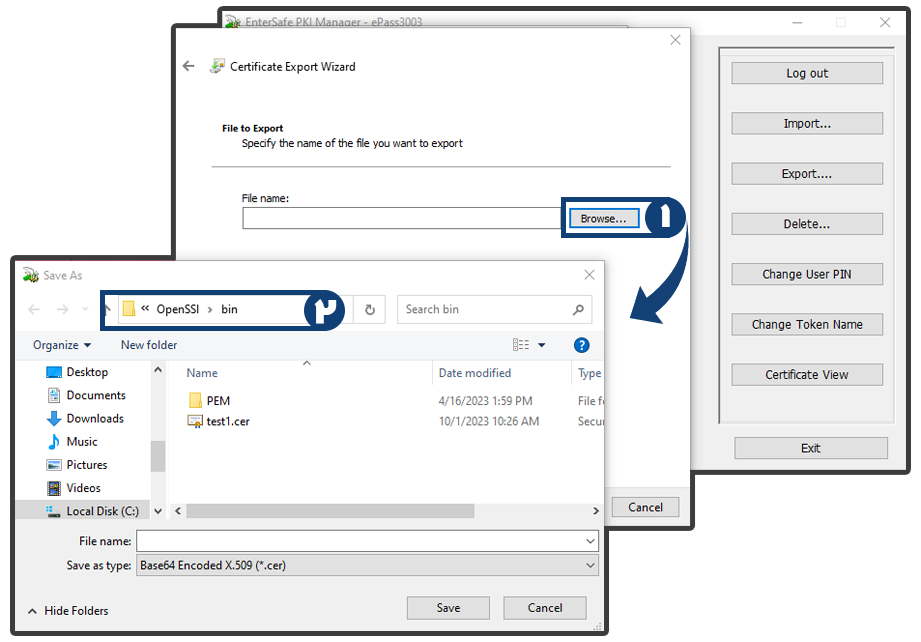Click horizontal scrollbar left arrow
This screenshot has width=921, height=642.
click(178, 511)
